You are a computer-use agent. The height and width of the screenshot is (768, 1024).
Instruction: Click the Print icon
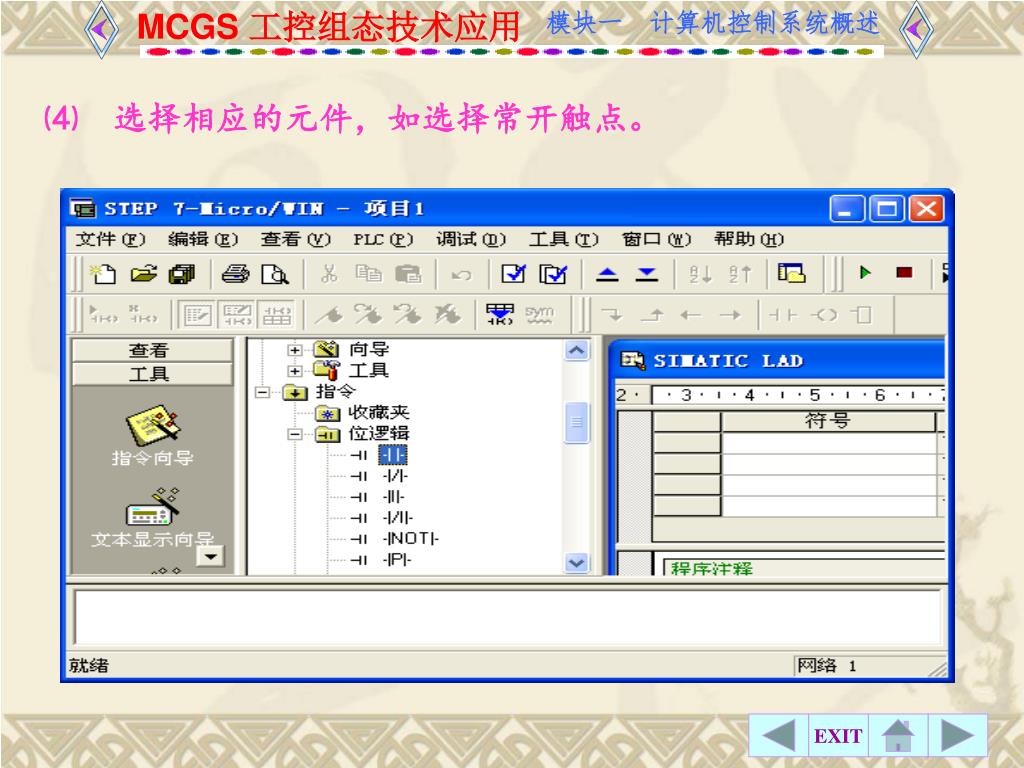coord(235,274)
